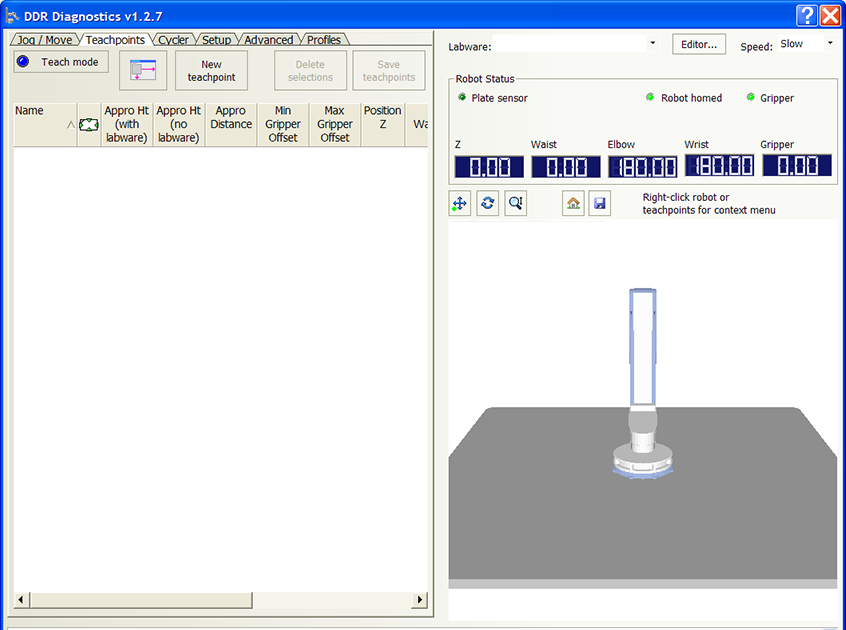The width and height of the screenshot is (846, 630).
Task: Open the Help question mark button
Action: coord(807,15)
